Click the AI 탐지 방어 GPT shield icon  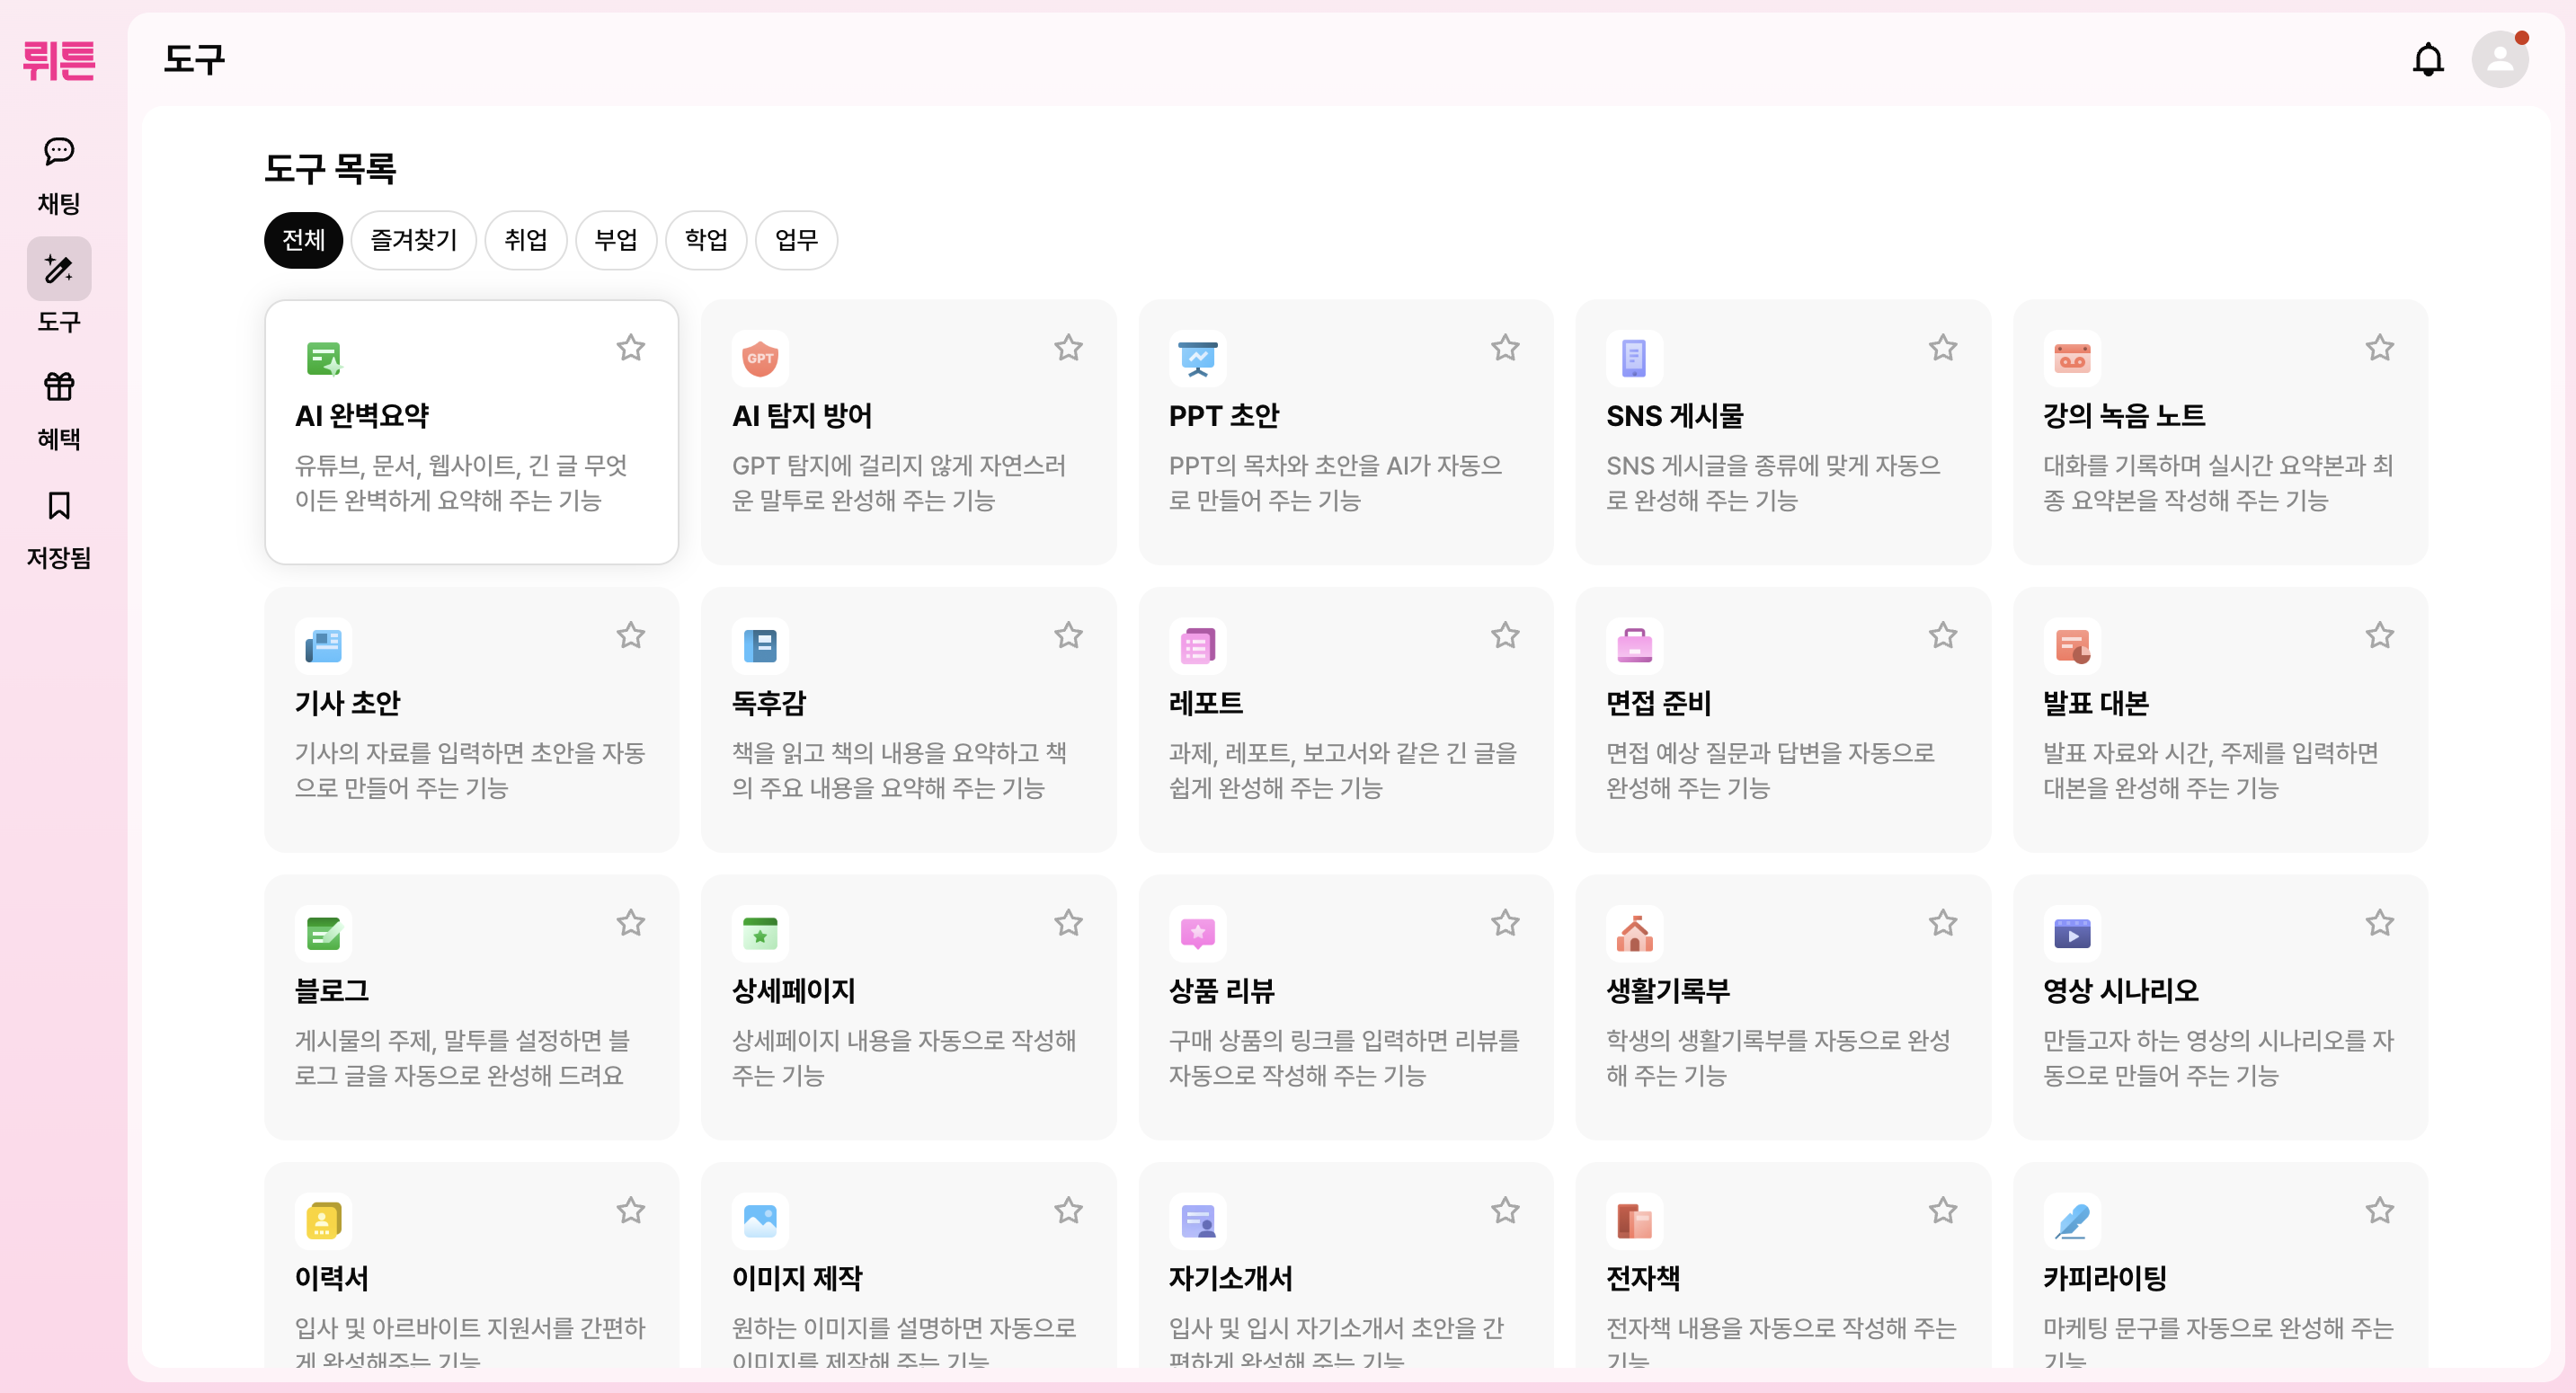tap(760, 358)
